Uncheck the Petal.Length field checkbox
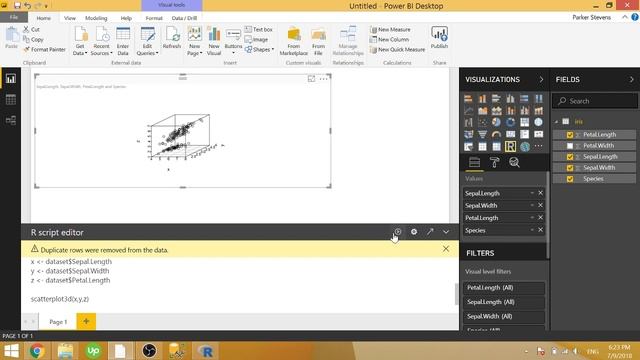Screen dimensions: 640x360 click(x=570, y=135)
